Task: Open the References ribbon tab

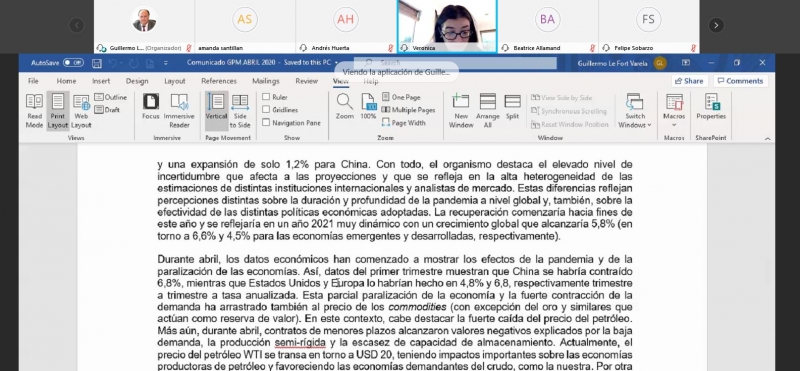Action: tap(219, 81)
